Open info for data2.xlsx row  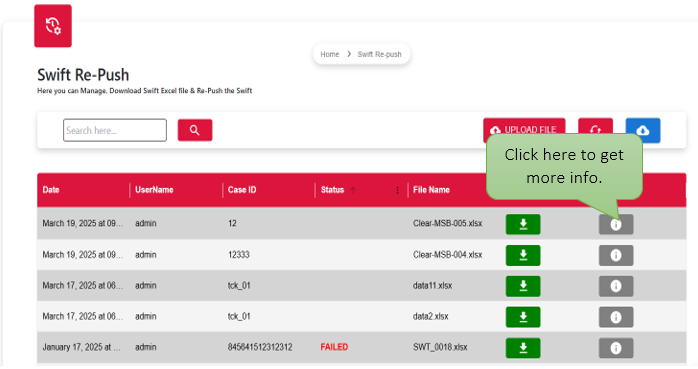(x=616, y=317)
